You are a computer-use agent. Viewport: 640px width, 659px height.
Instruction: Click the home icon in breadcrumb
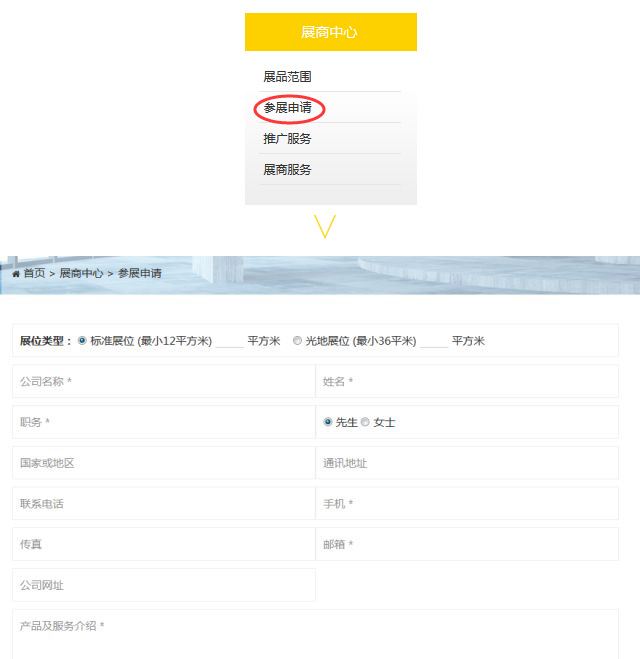[x=16, y=273]
